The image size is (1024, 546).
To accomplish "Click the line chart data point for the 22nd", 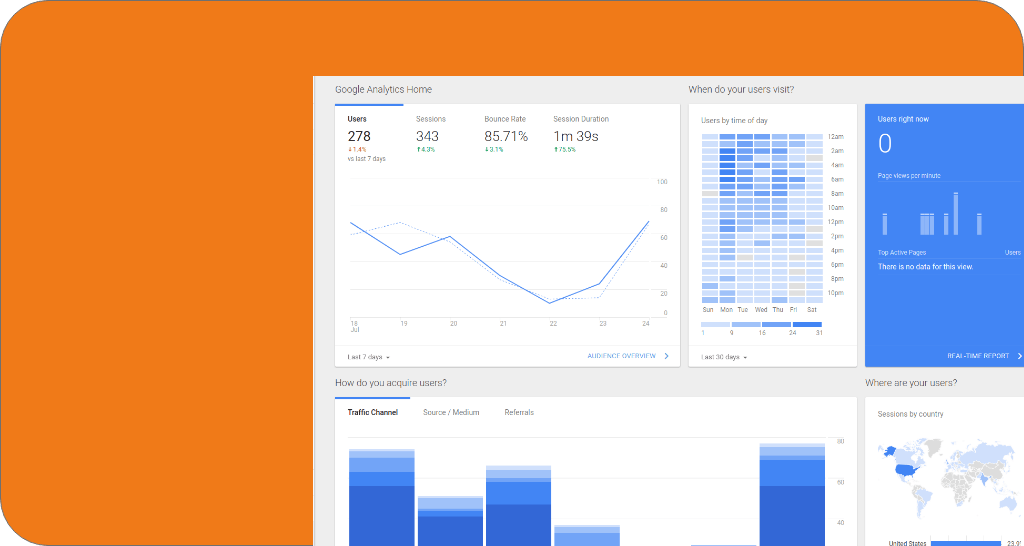I will 551,302.
